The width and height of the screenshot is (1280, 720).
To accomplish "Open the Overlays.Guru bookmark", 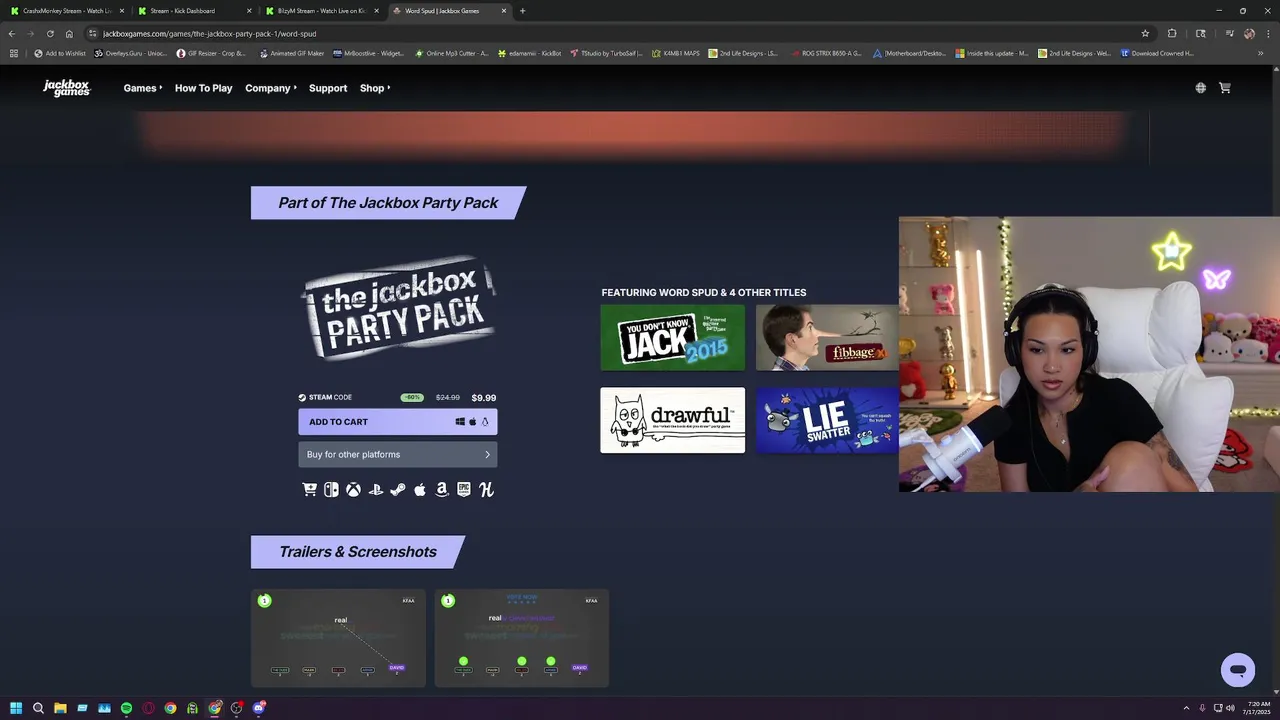I will tap(130, 53).
